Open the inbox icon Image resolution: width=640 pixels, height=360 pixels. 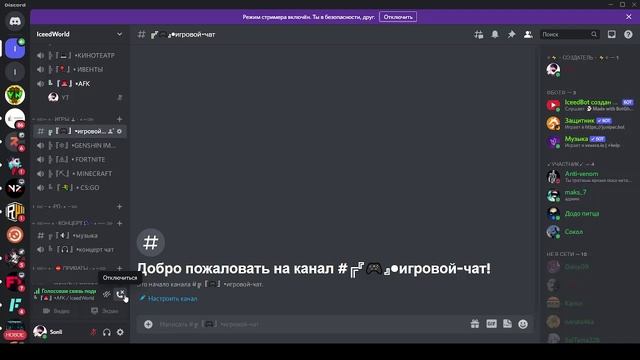[x=611, y=34]
